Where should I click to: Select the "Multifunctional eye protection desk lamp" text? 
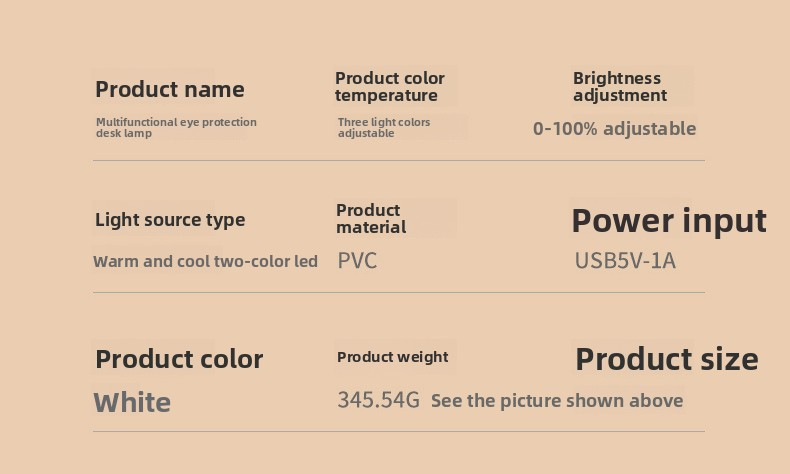(x=176, y=127)
